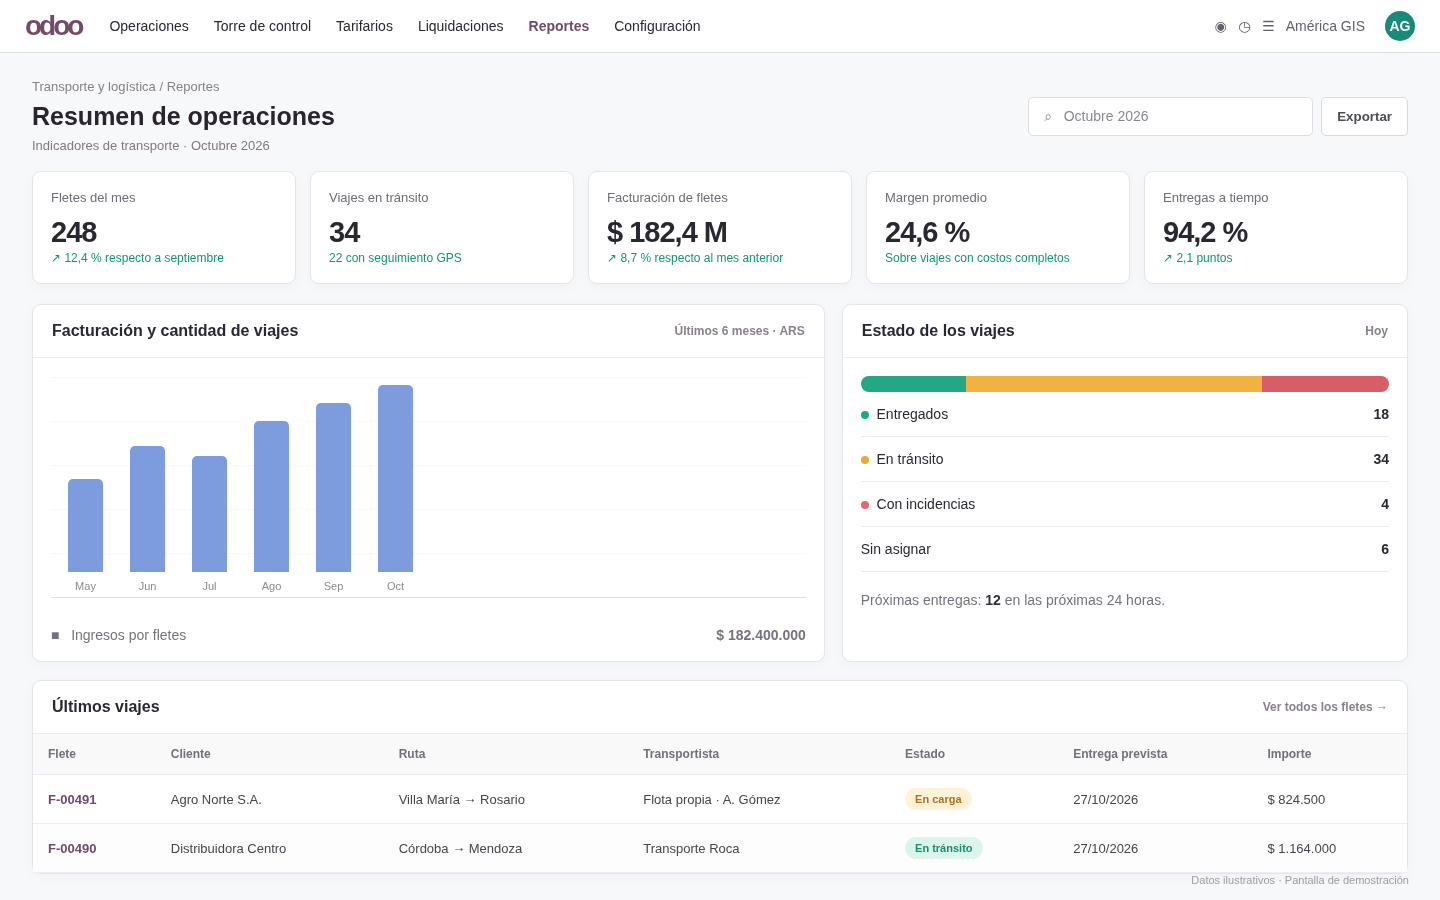Click the Próximas entregas summary text

coord(1013,600)
